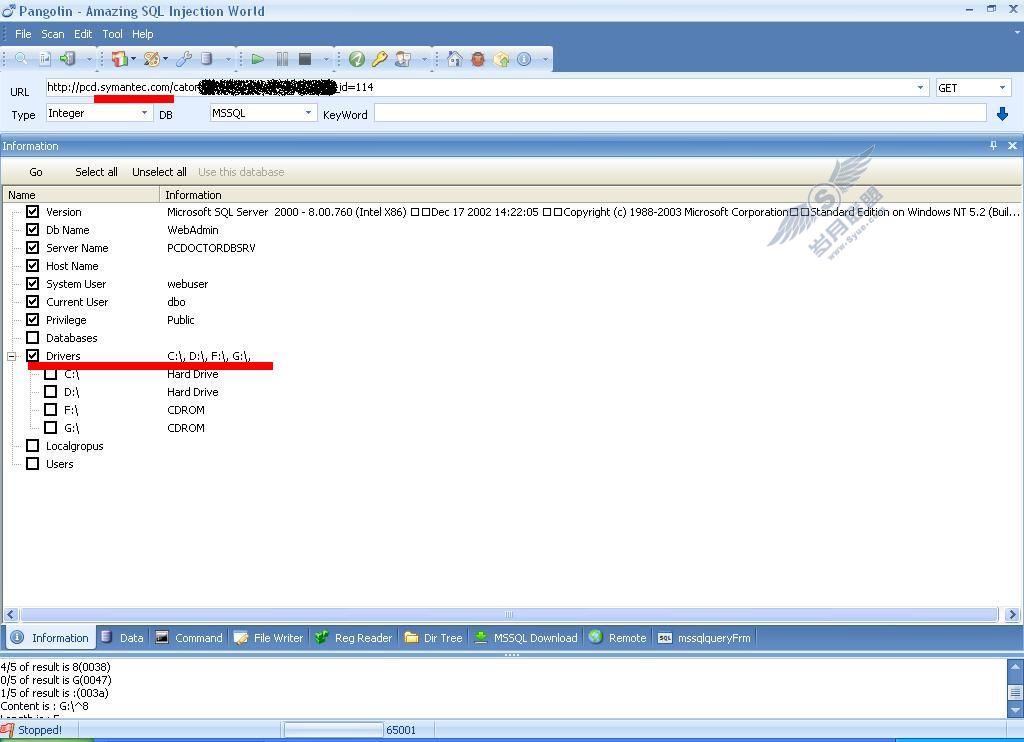Viewport: 1024px width, 742px height.
Task: Click the house home toolbar icon
Action: click(455, 59)
